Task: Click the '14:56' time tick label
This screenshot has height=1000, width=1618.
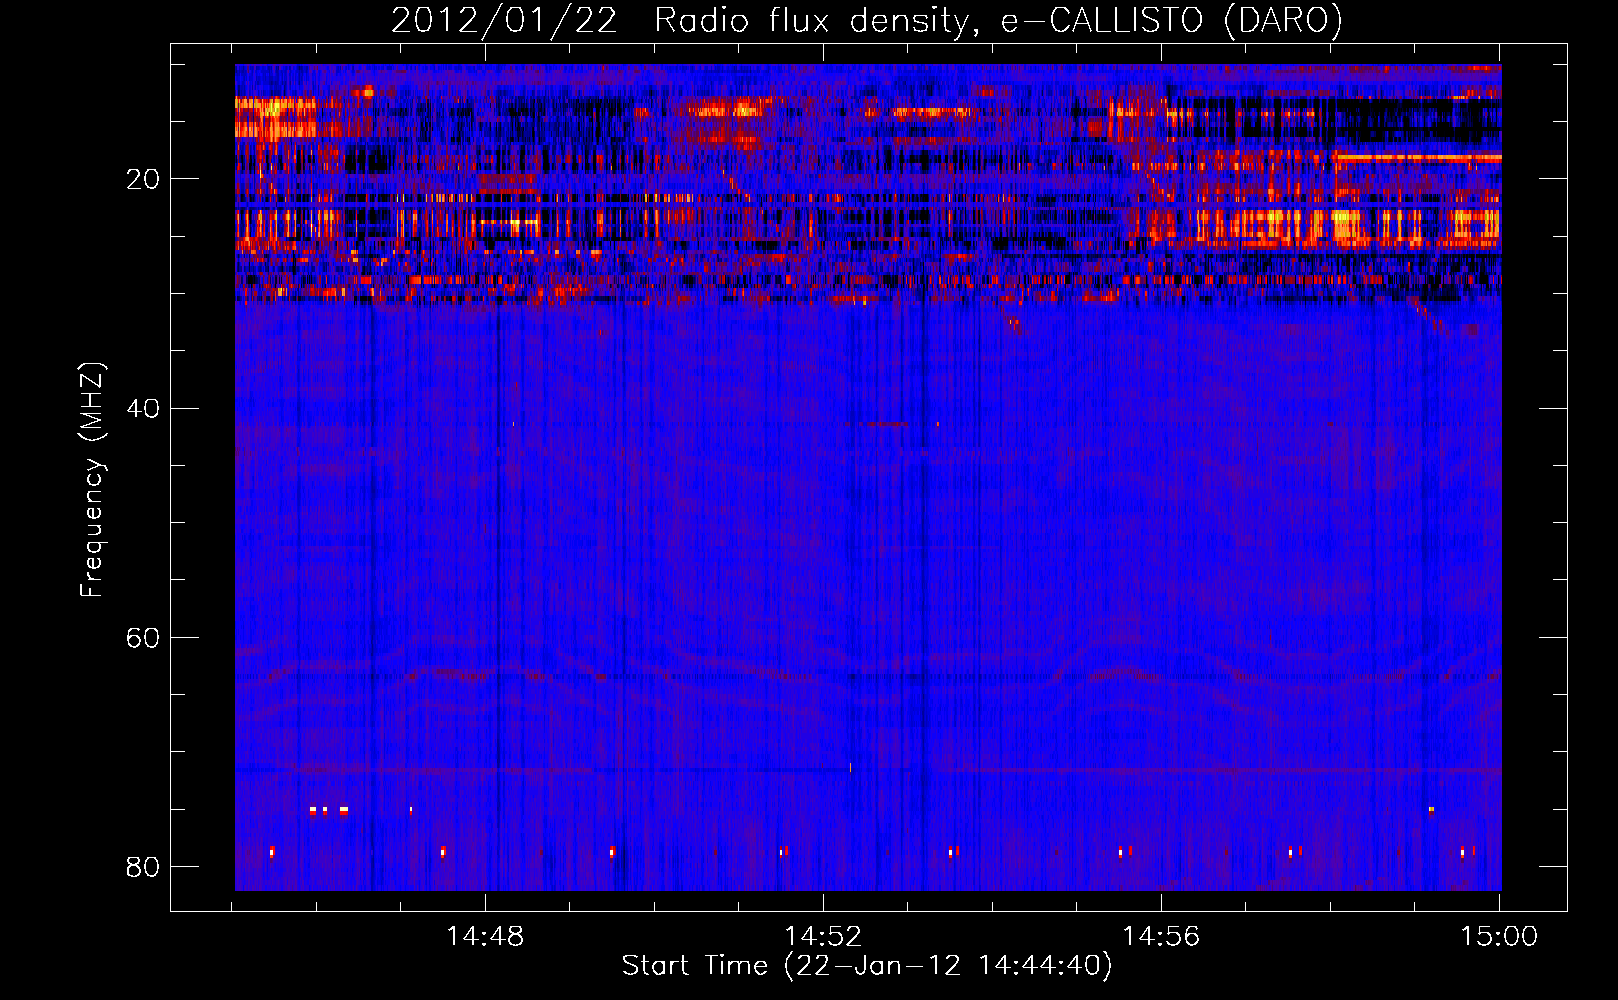Action: (x=1161, y=937)
